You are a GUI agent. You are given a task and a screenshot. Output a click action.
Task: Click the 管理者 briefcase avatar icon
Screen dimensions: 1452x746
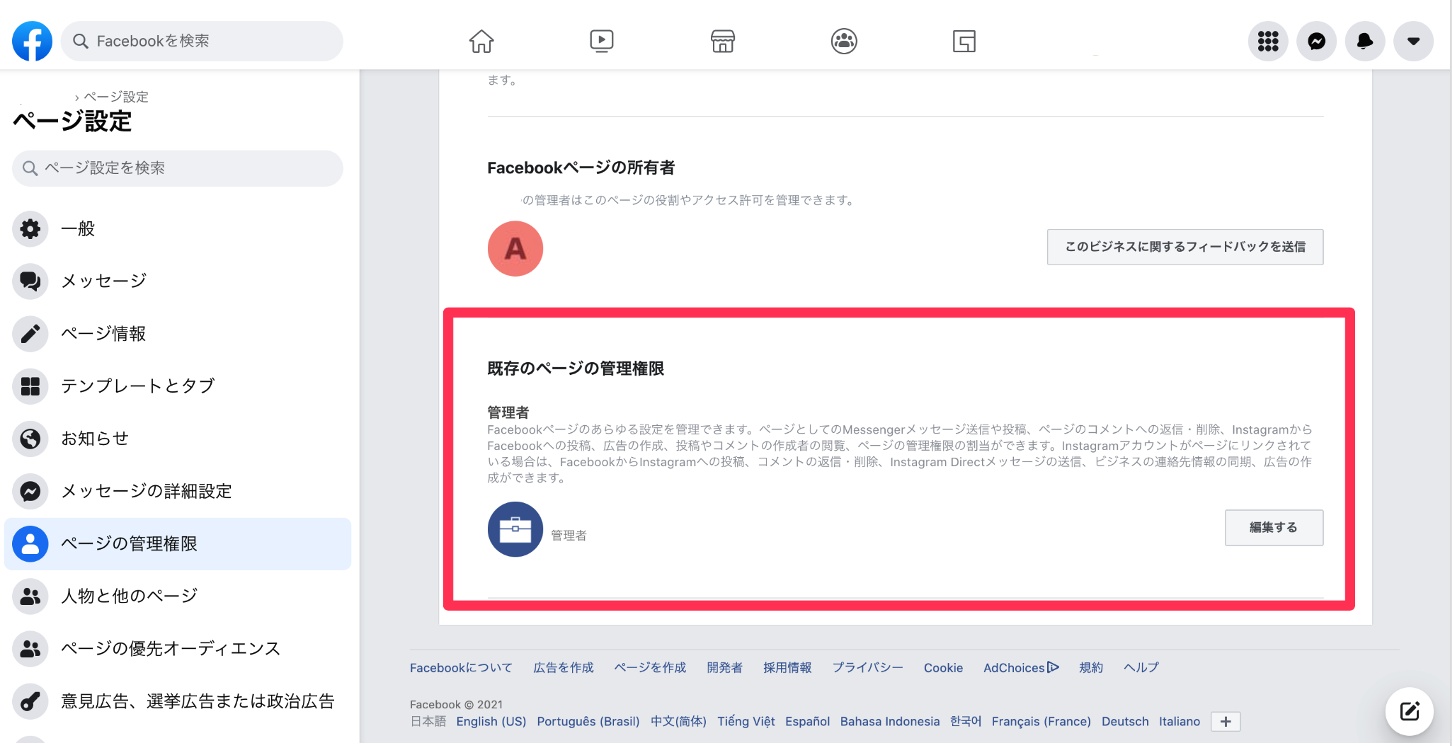click(x=515, y=529)
